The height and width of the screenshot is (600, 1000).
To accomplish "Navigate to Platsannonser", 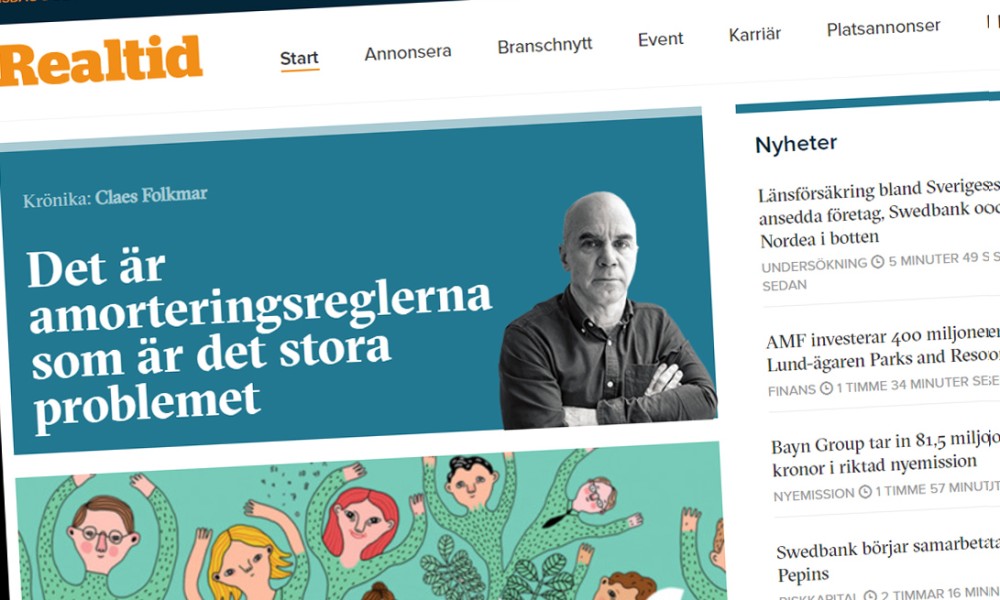I will (x=883, y=27).
